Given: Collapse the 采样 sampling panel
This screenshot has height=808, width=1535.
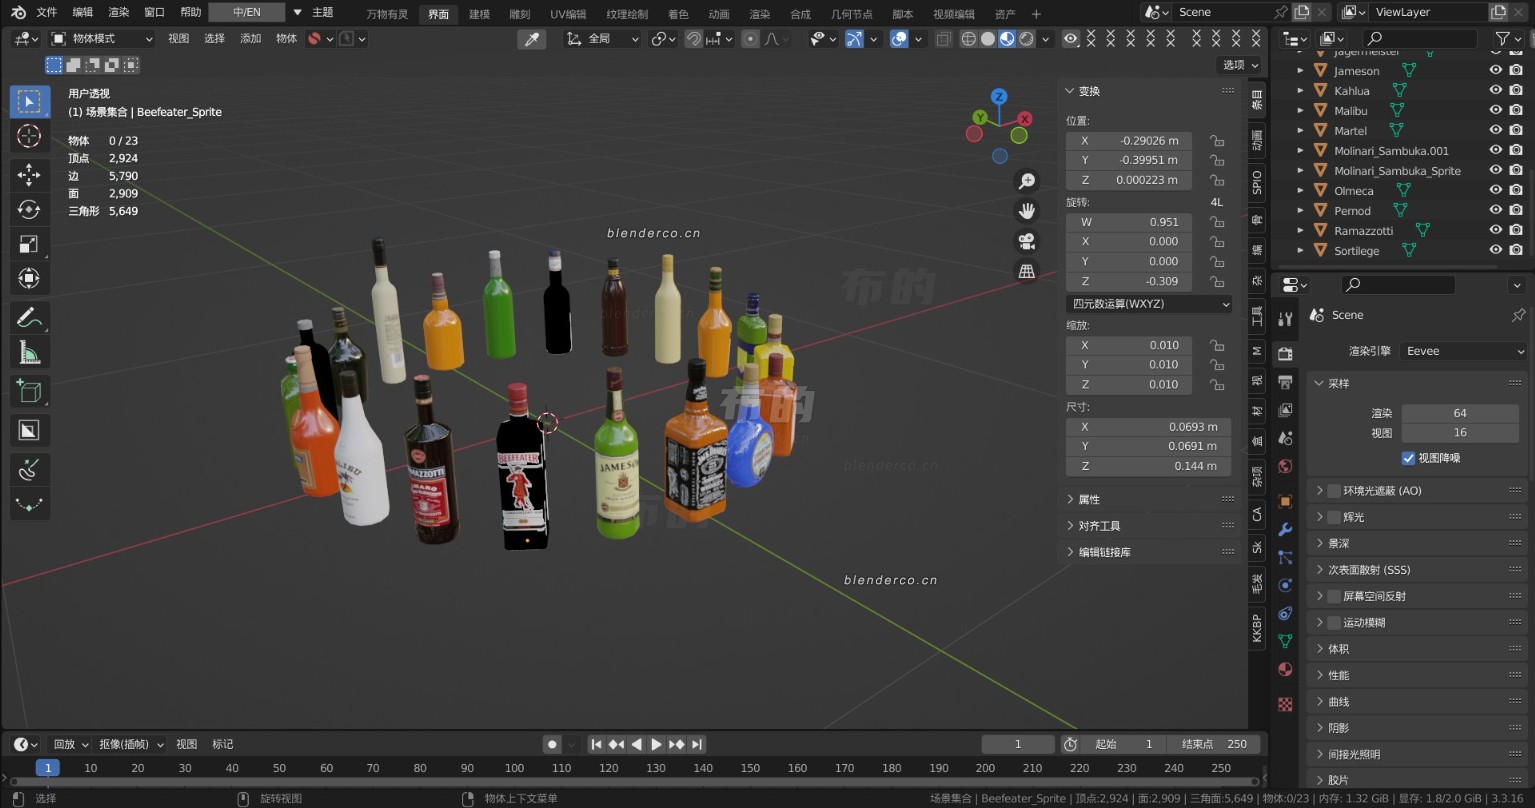Looking at the screenshot, I should pos(1418,383).
